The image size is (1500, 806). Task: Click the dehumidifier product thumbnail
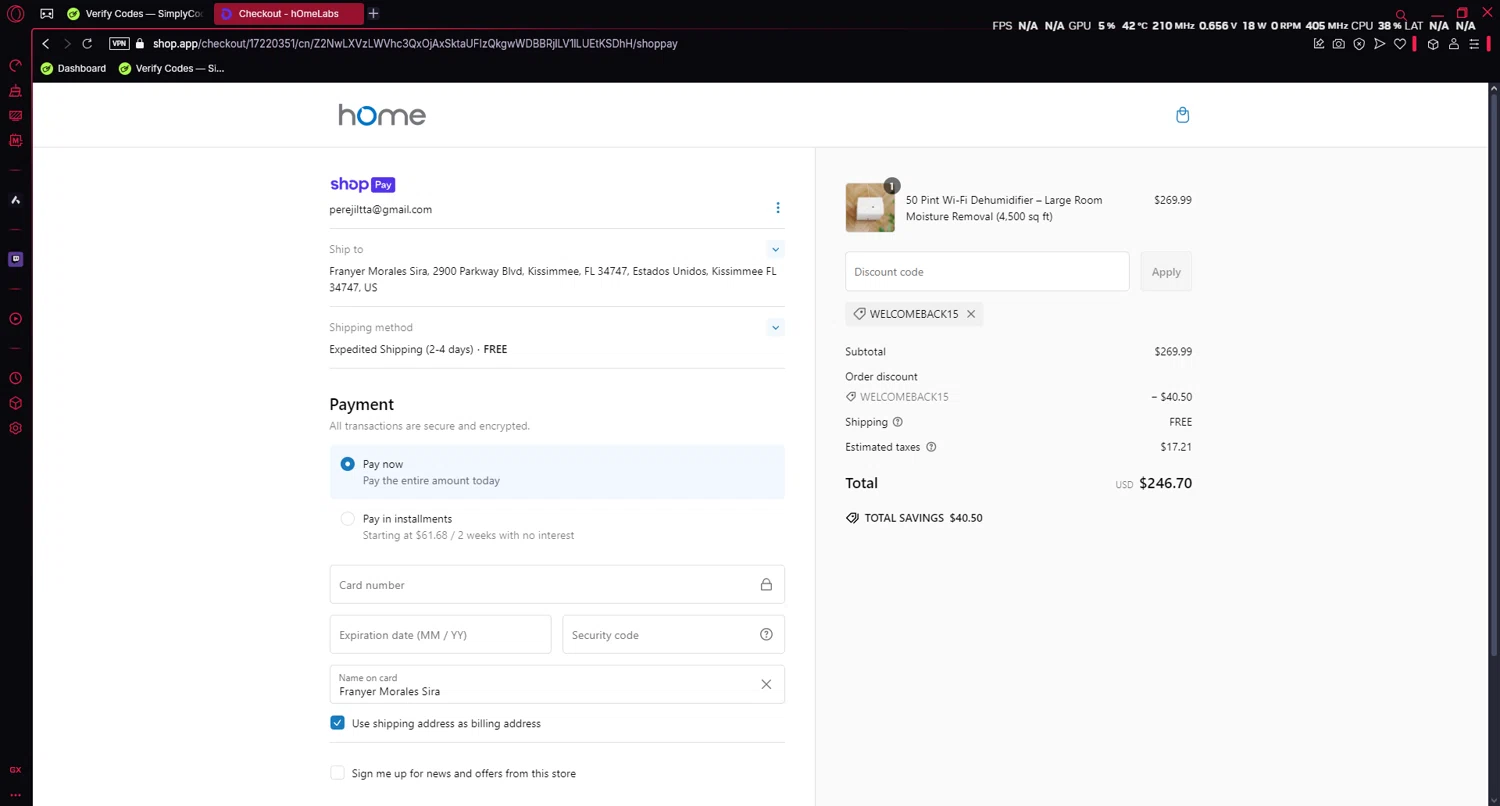click(x=870, y=208)
